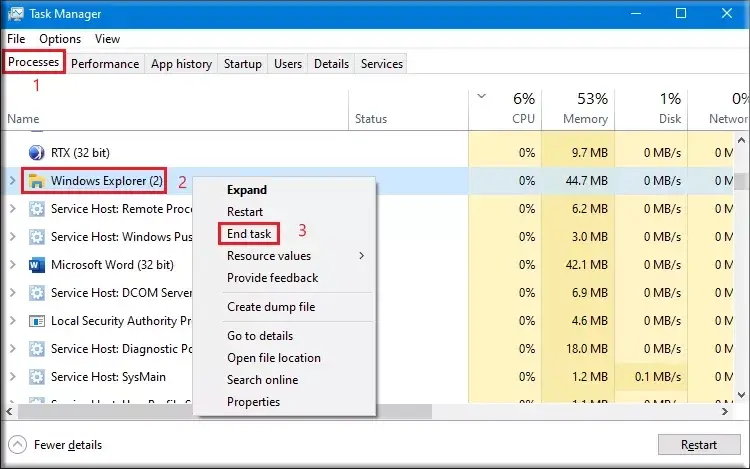
Task: Select the Service Host: SysMain process name
Action: click(108, 377)
